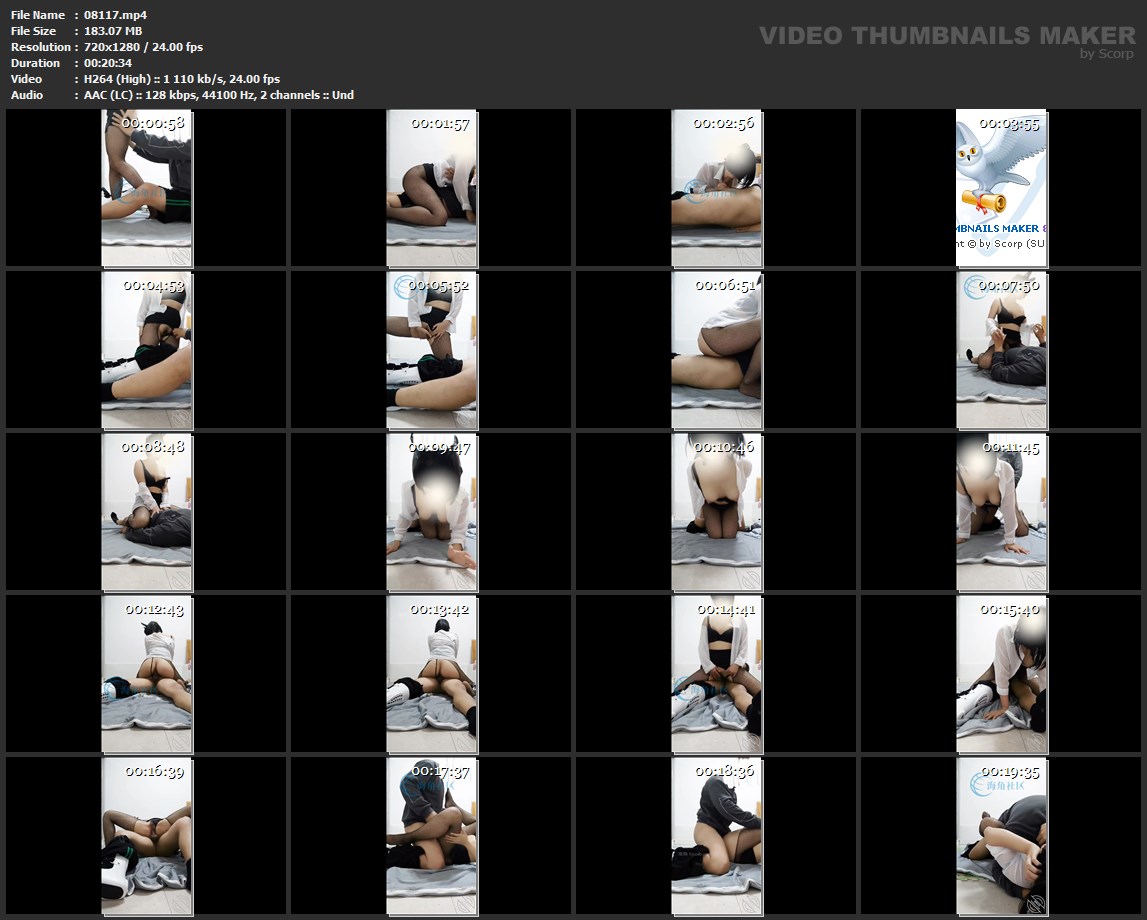Viewport: 1147px width, 920px height.
Task: Open the thumbnail marked 00:02:56
Action: (716, 188)
